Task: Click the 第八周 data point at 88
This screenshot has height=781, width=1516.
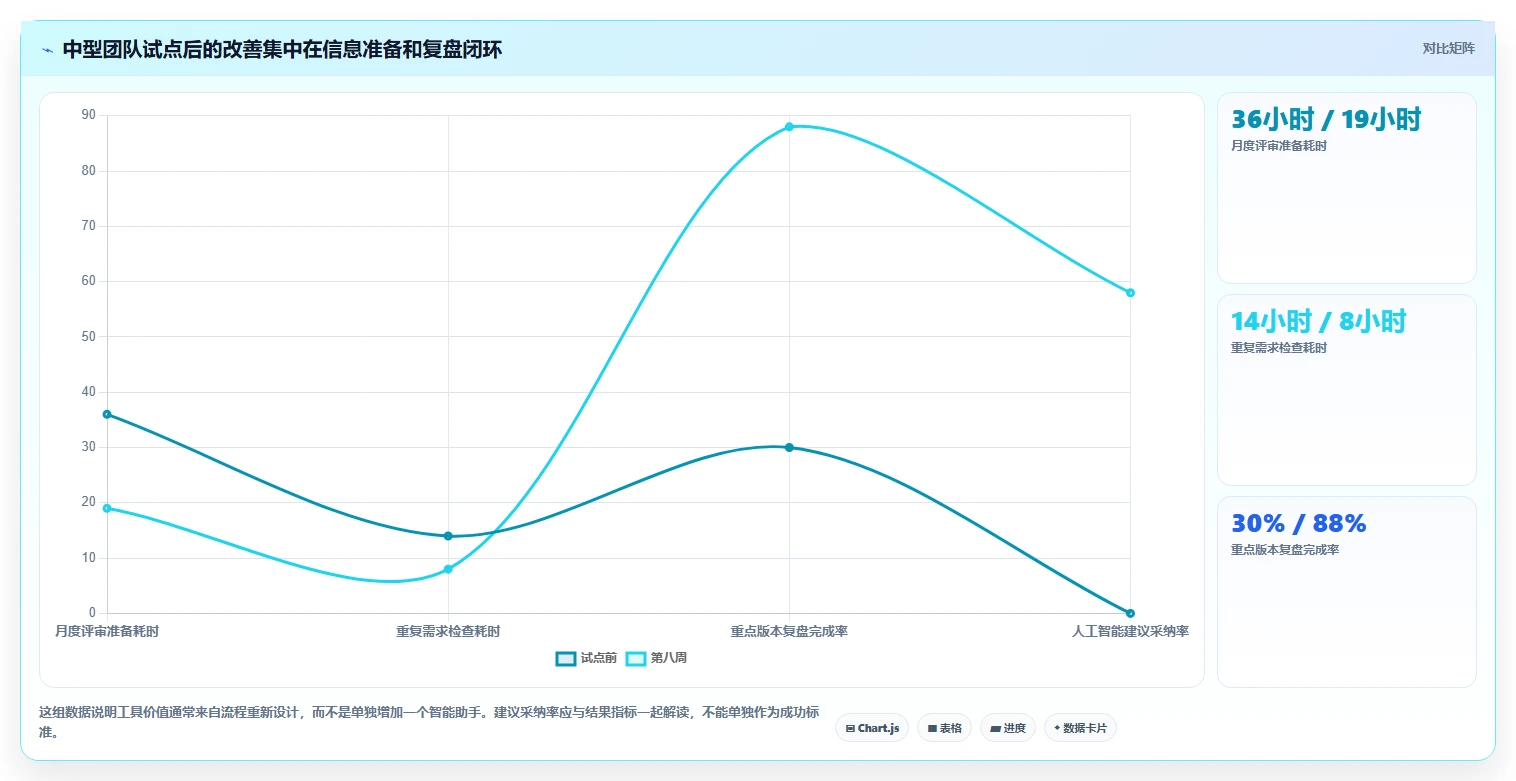Action: click(789, 127)
